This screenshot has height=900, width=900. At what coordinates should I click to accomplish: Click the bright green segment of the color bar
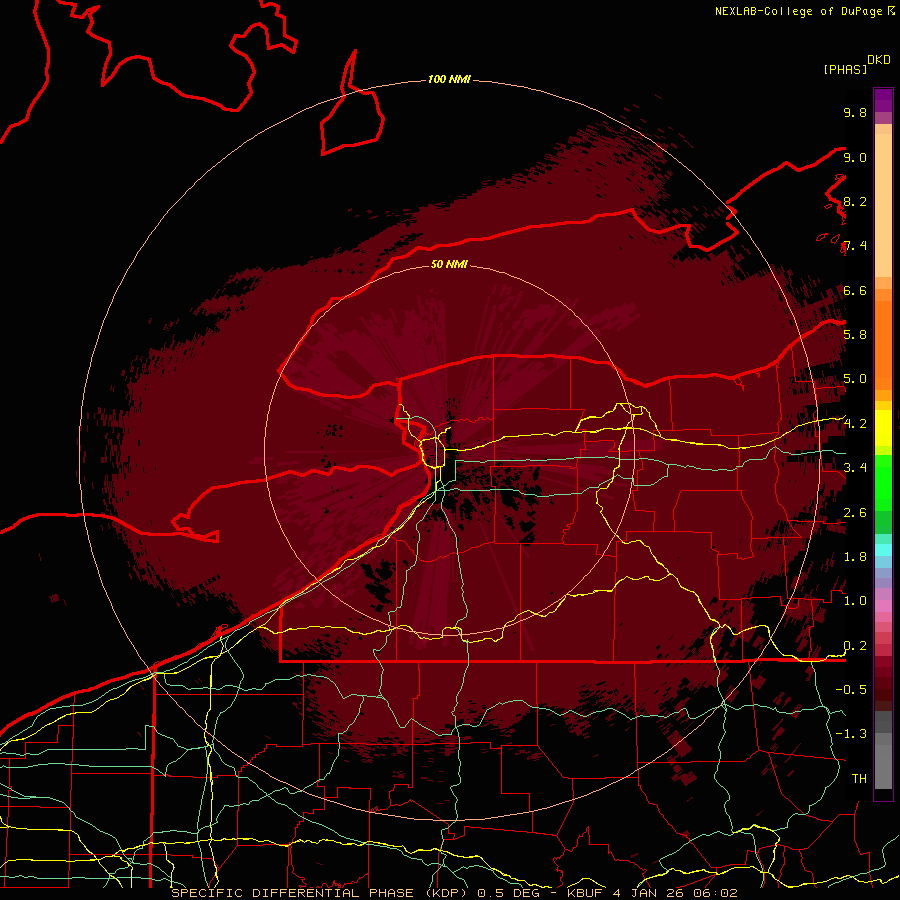coord(883,482)
